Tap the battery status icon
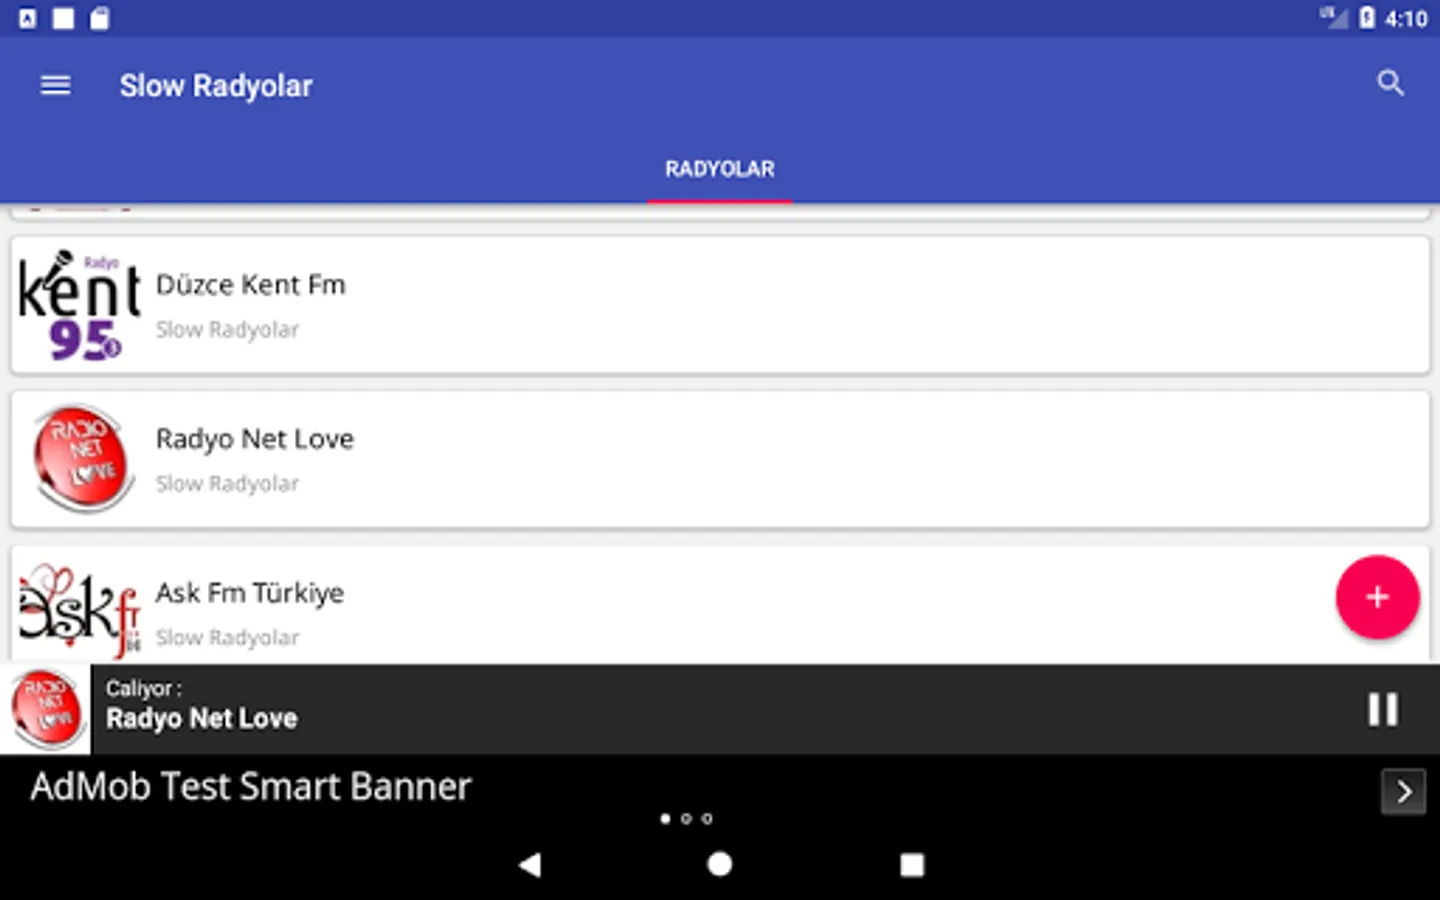The width and height of the screenshot is (1440, 900). (x=1367, y=18)
